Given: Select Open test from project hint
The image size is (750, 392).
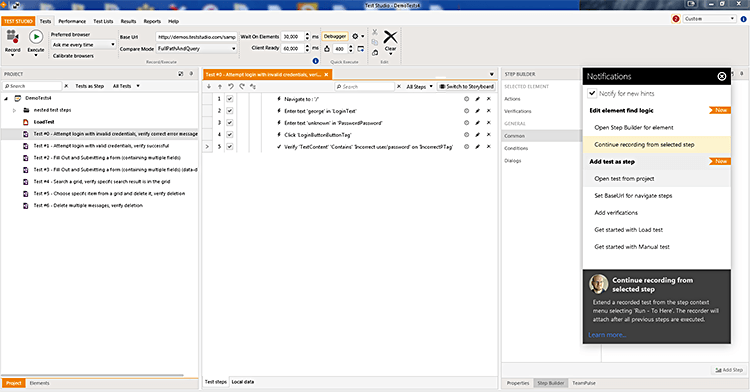Looking at the screenshot, I should tap(624, 179).
